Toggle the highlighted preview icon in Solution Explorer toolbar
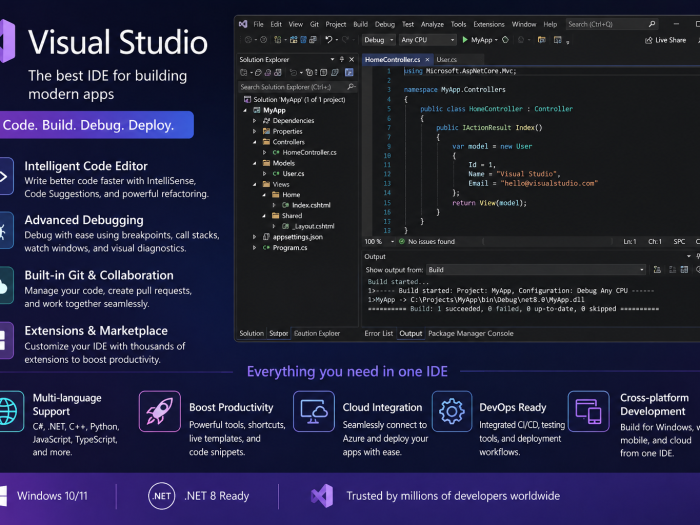700x525 pixels. [349, 72]
